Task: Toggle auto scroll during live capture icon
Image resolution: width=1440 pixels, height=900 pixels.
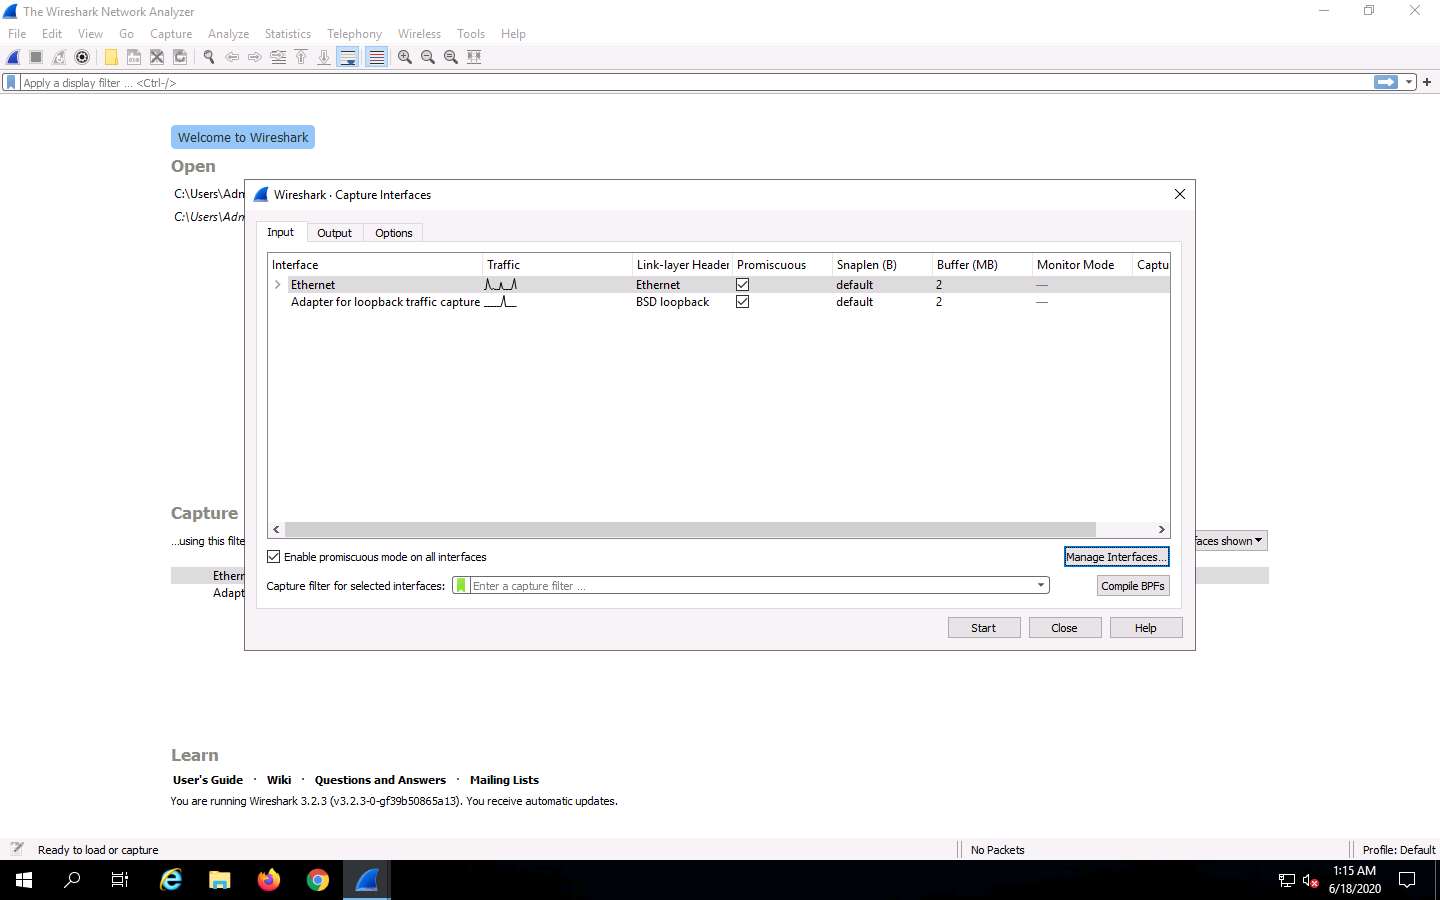Action: pyautogui.click(x=347, y=57)
